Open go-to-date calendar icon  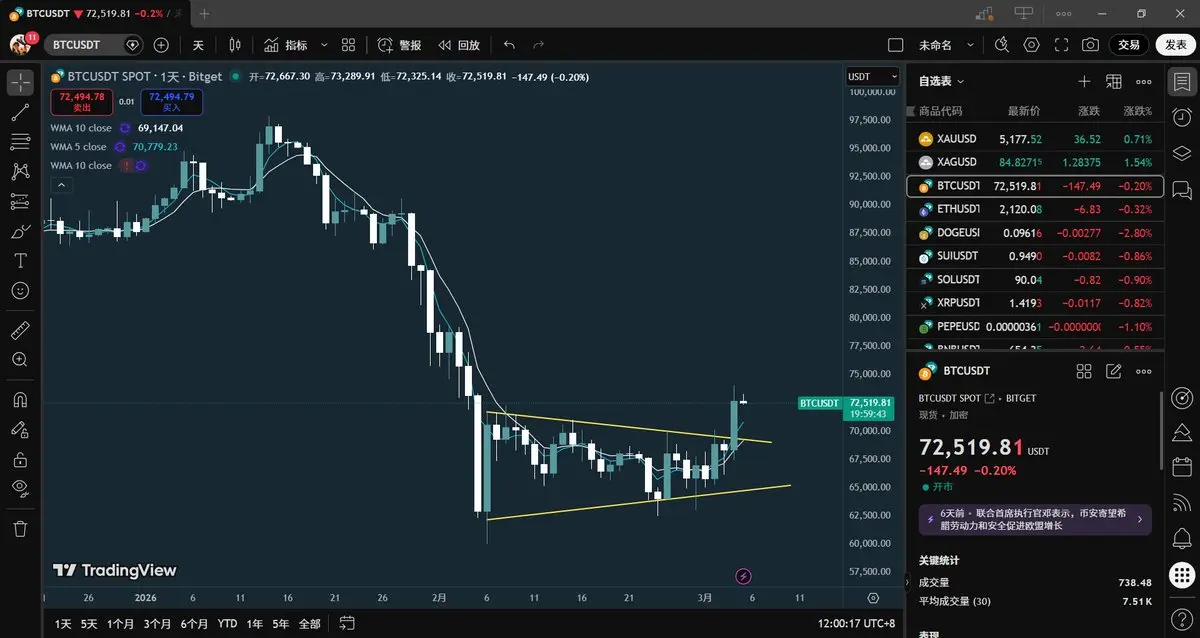tap(347, 623)
